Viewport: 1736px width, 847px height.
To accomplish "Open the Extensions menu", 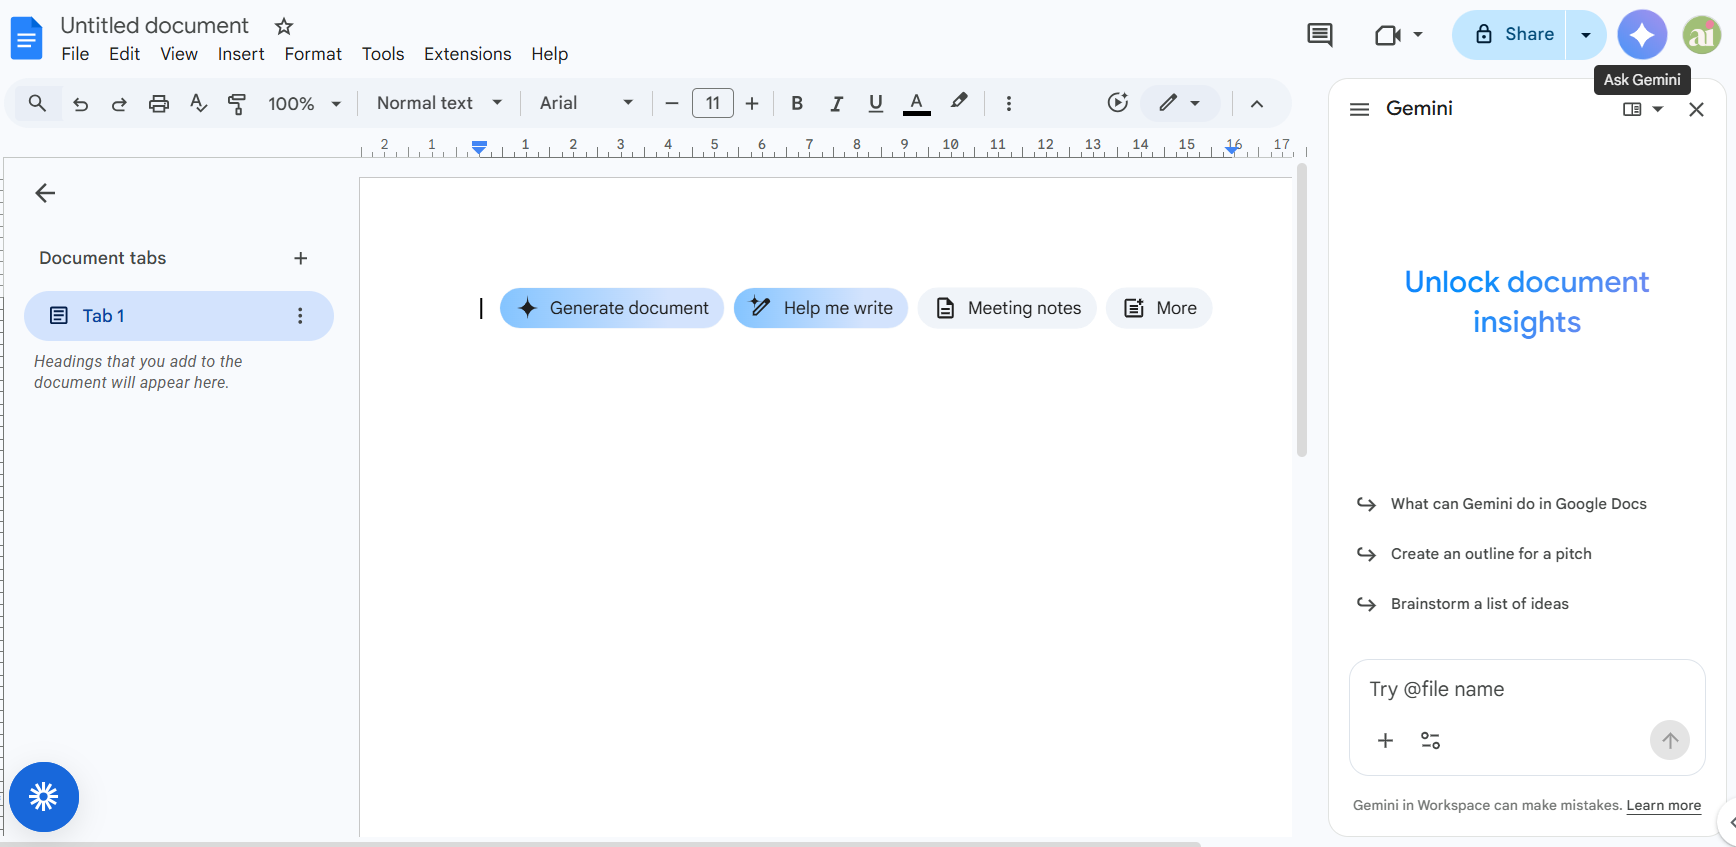I will (467, 54).
